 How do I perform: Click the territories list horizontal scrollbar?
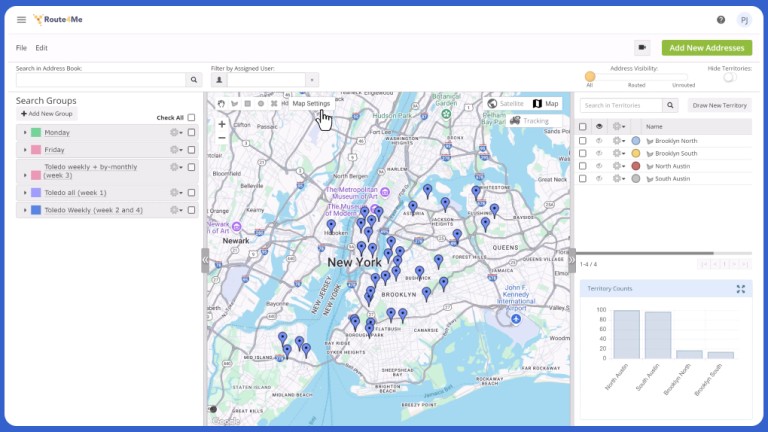(645, 253)
